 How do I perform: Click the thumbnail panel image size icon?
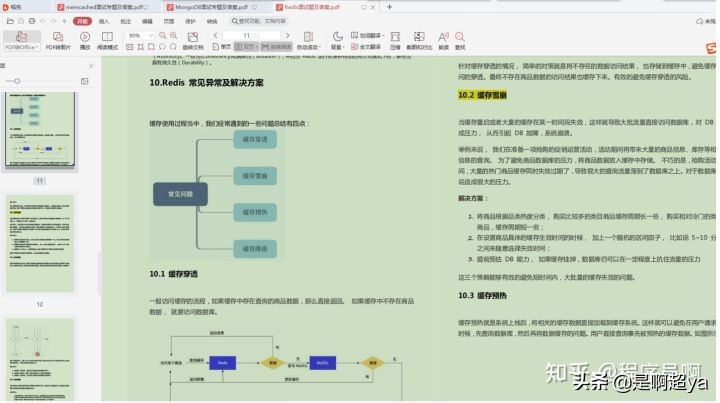[84, 81]
